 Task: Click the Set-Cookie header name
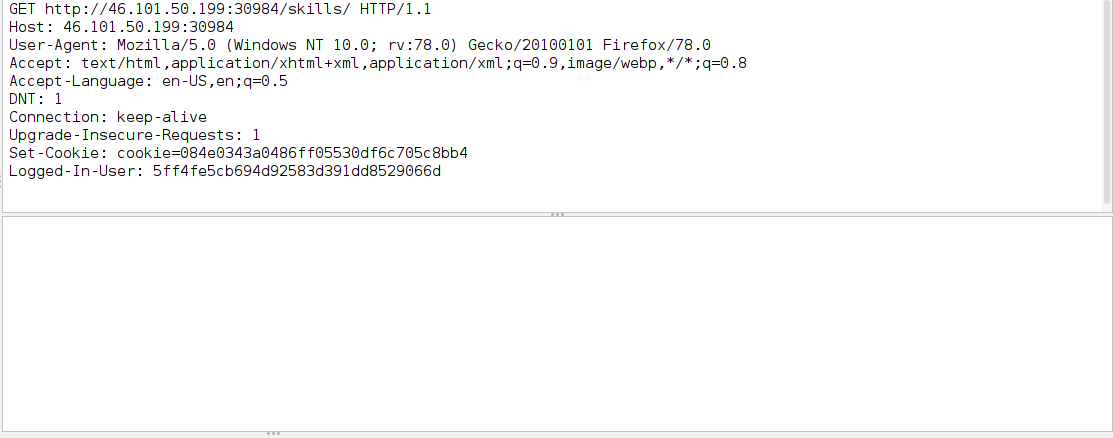click(58, 153)
